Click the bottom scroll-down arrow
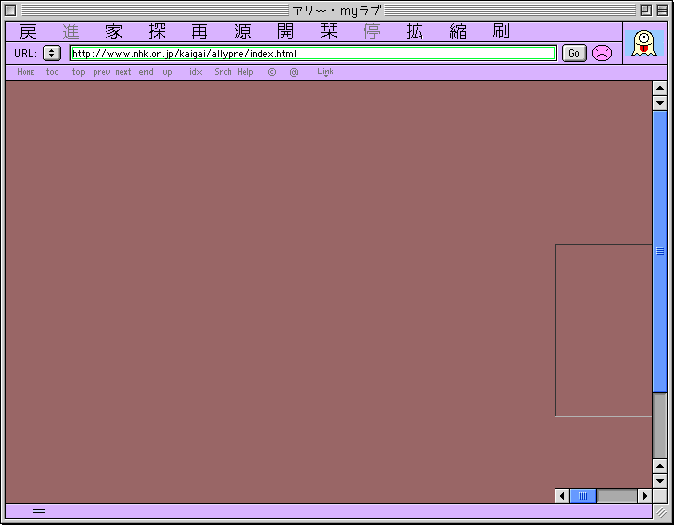 click(660, 481)
